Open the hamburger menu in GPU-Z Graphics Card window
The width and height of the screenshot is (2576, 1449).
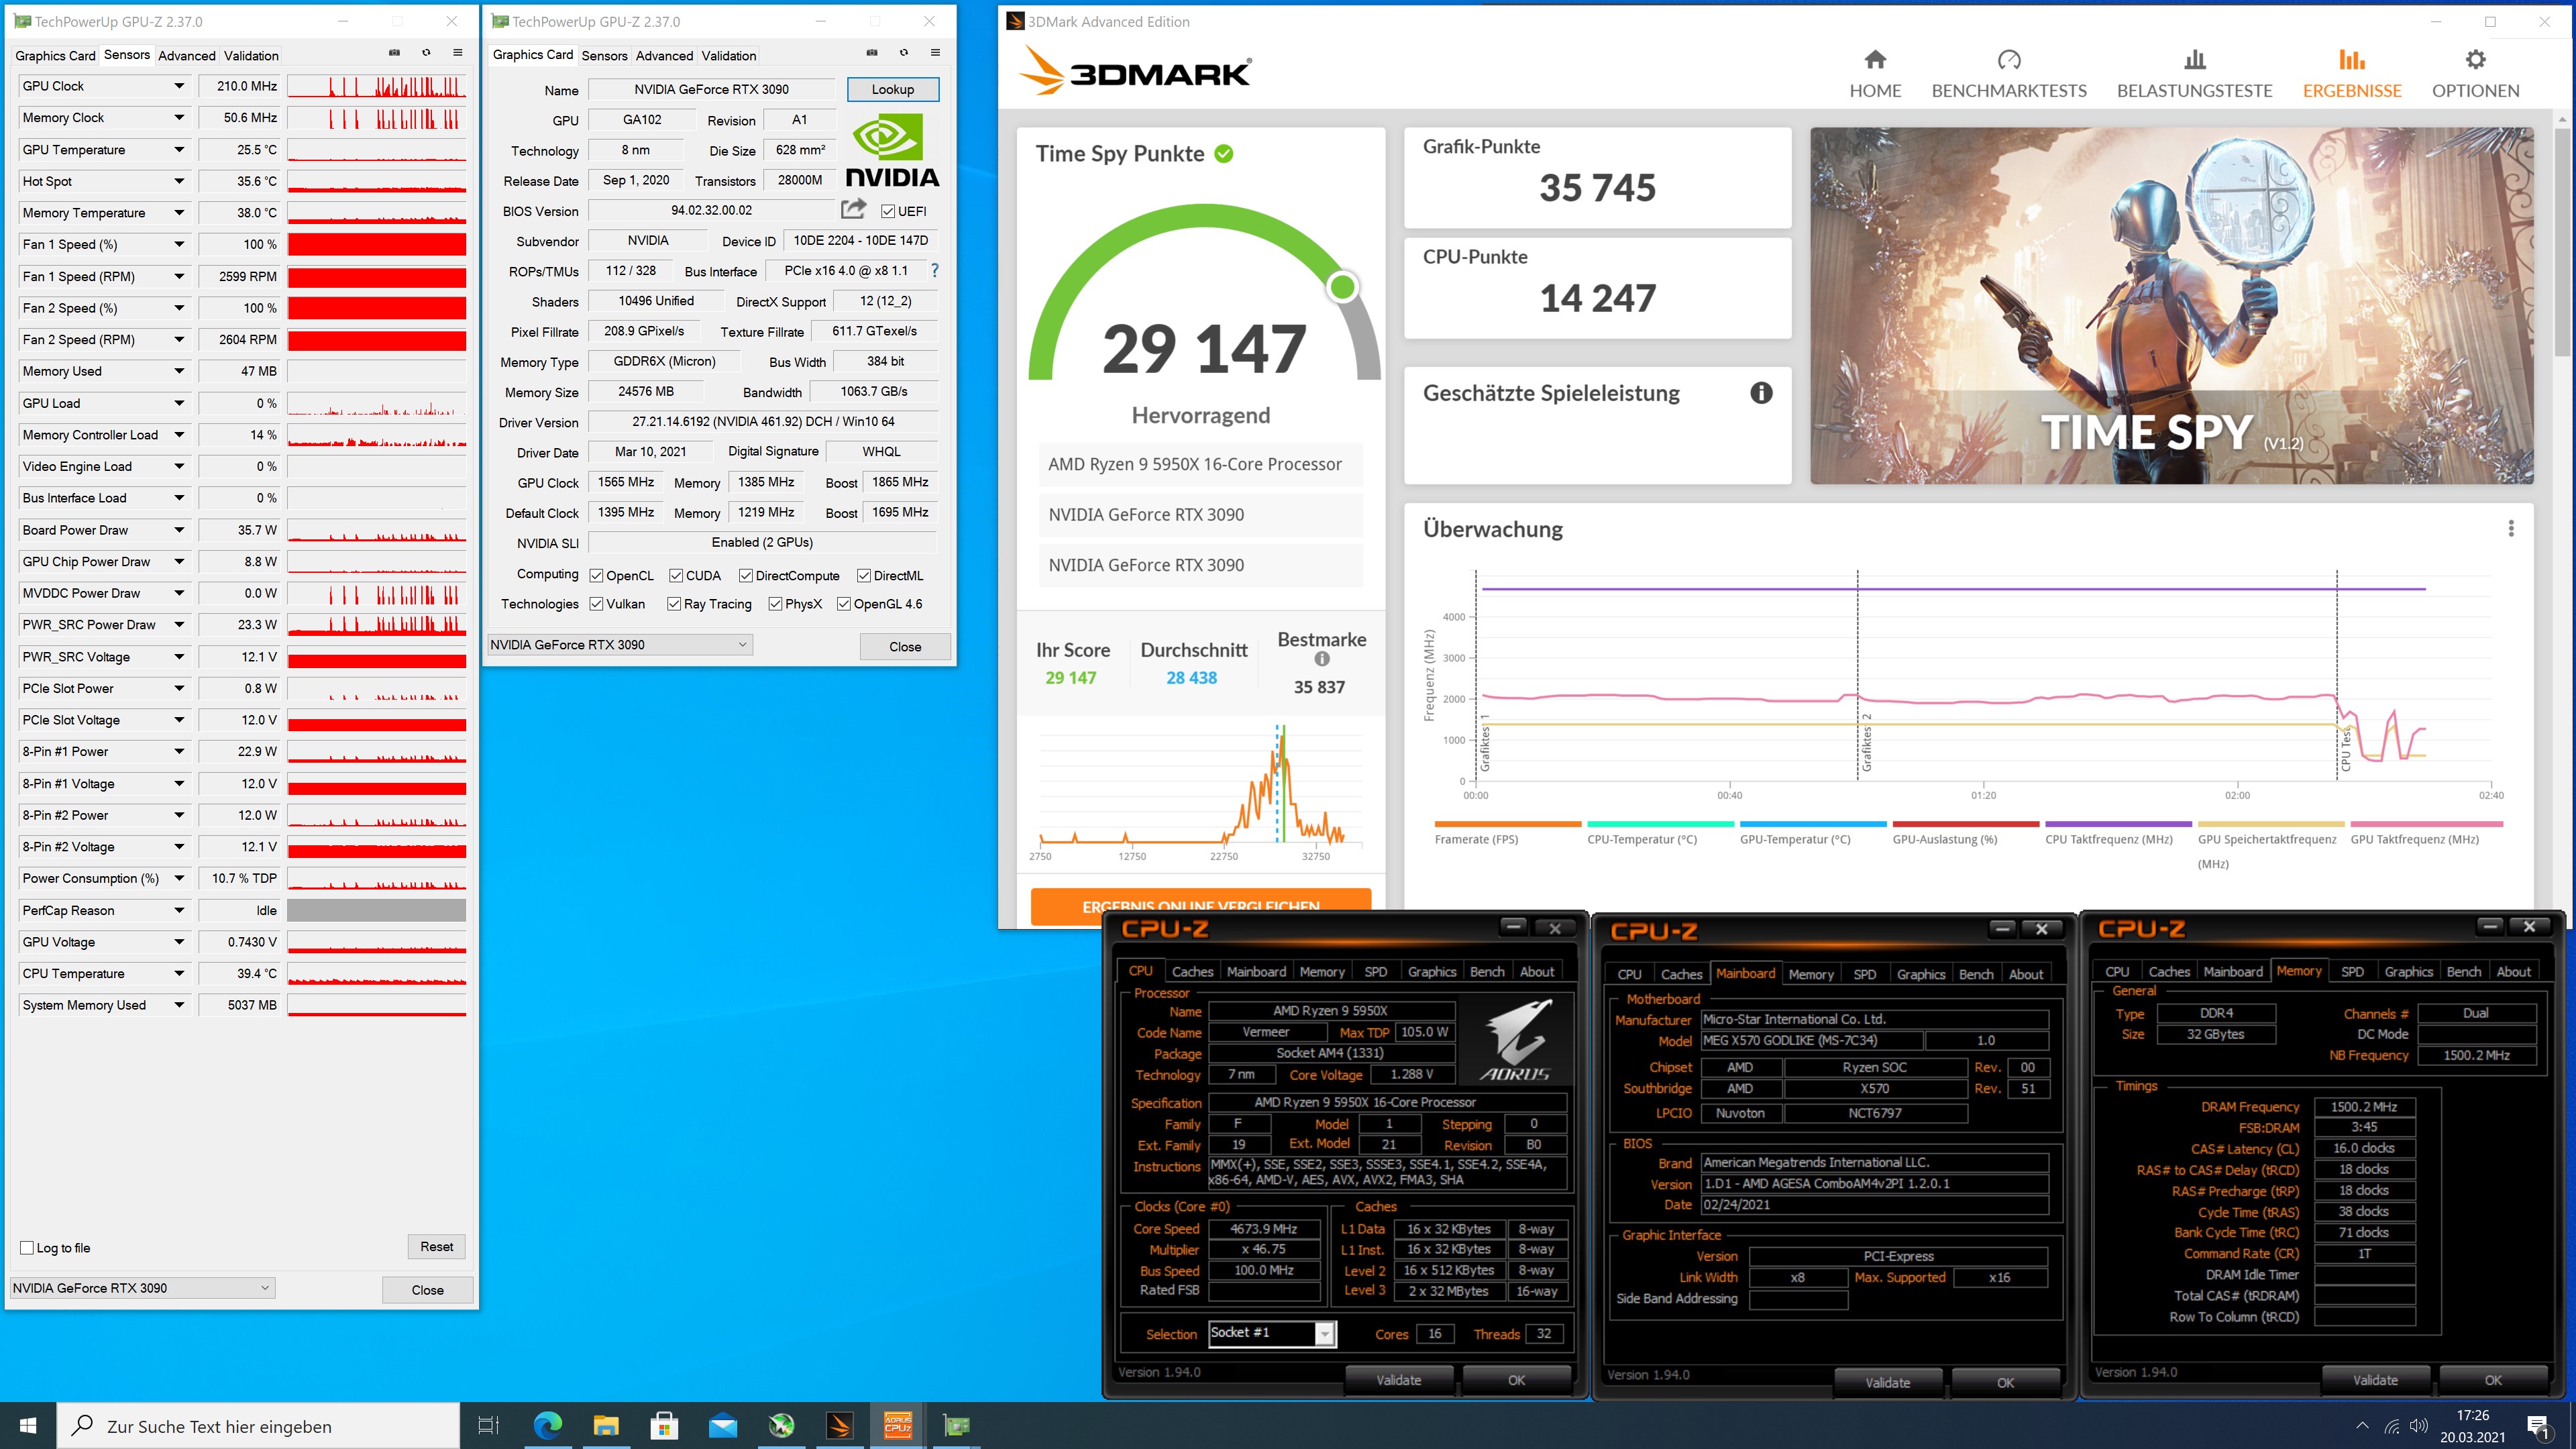tap(936, 53)
